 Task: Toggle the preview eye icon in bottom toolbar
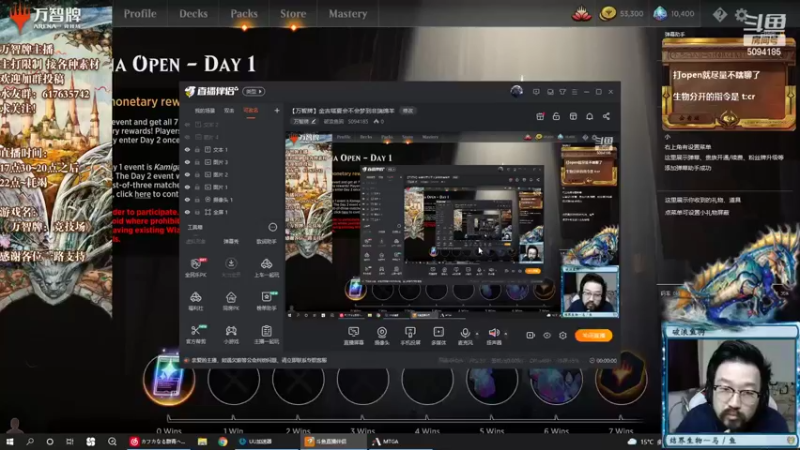(x=546, y=335)
